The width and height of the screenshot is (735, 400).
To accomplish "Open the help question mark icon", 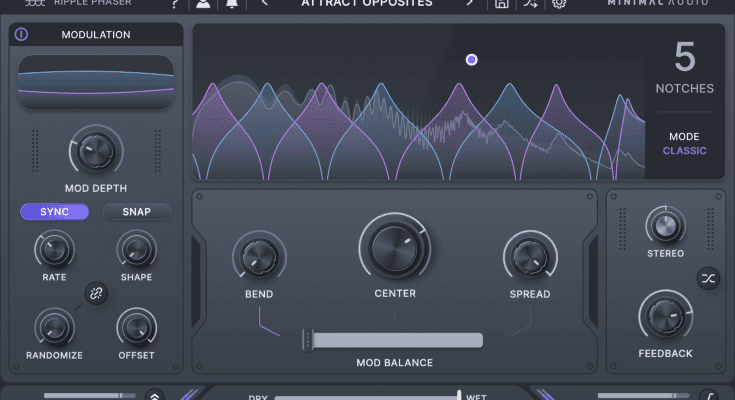I will click(175, 4).
